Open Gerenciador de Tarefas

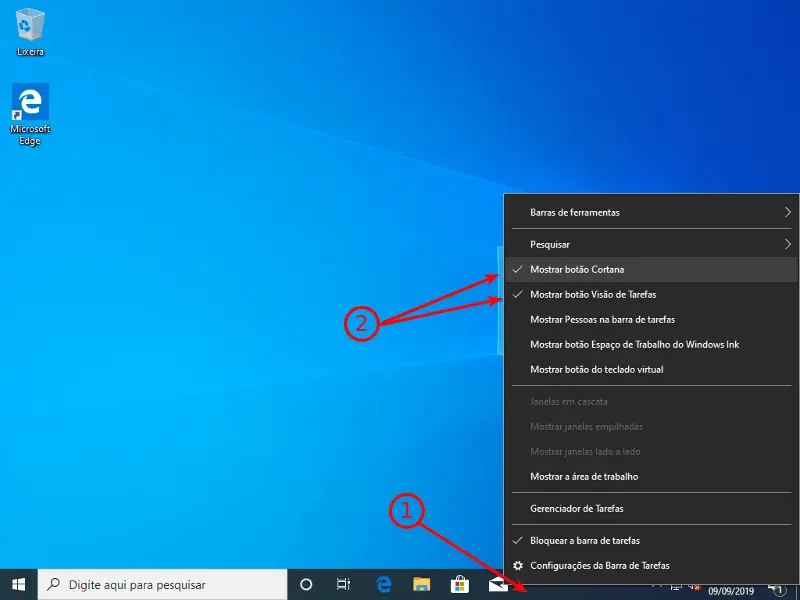[x=652, y=509]
